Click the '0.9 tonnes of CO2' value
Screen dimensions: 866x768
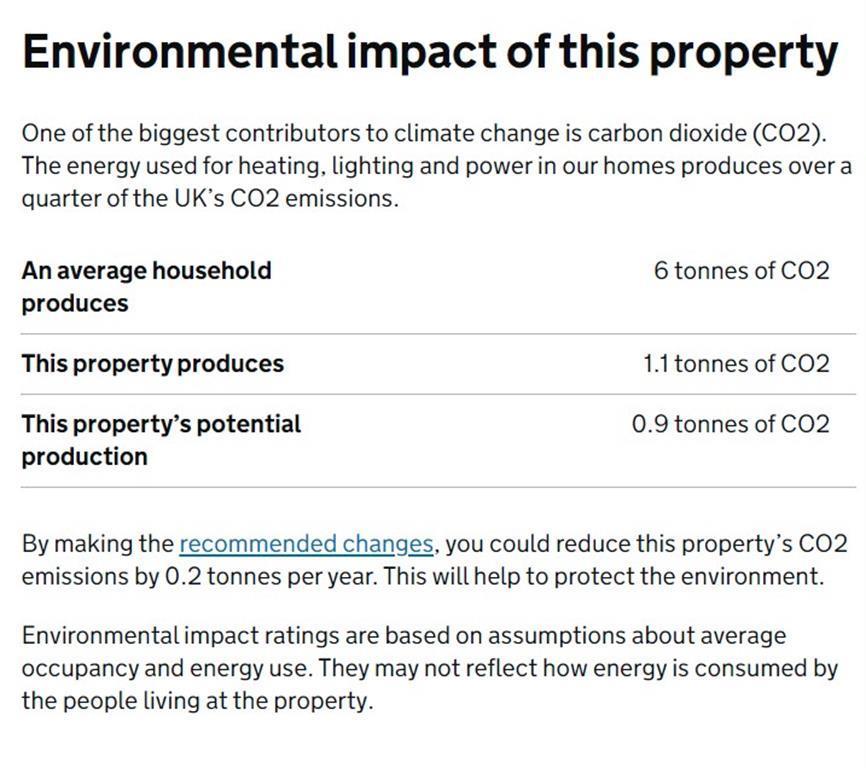click(731, 424)
